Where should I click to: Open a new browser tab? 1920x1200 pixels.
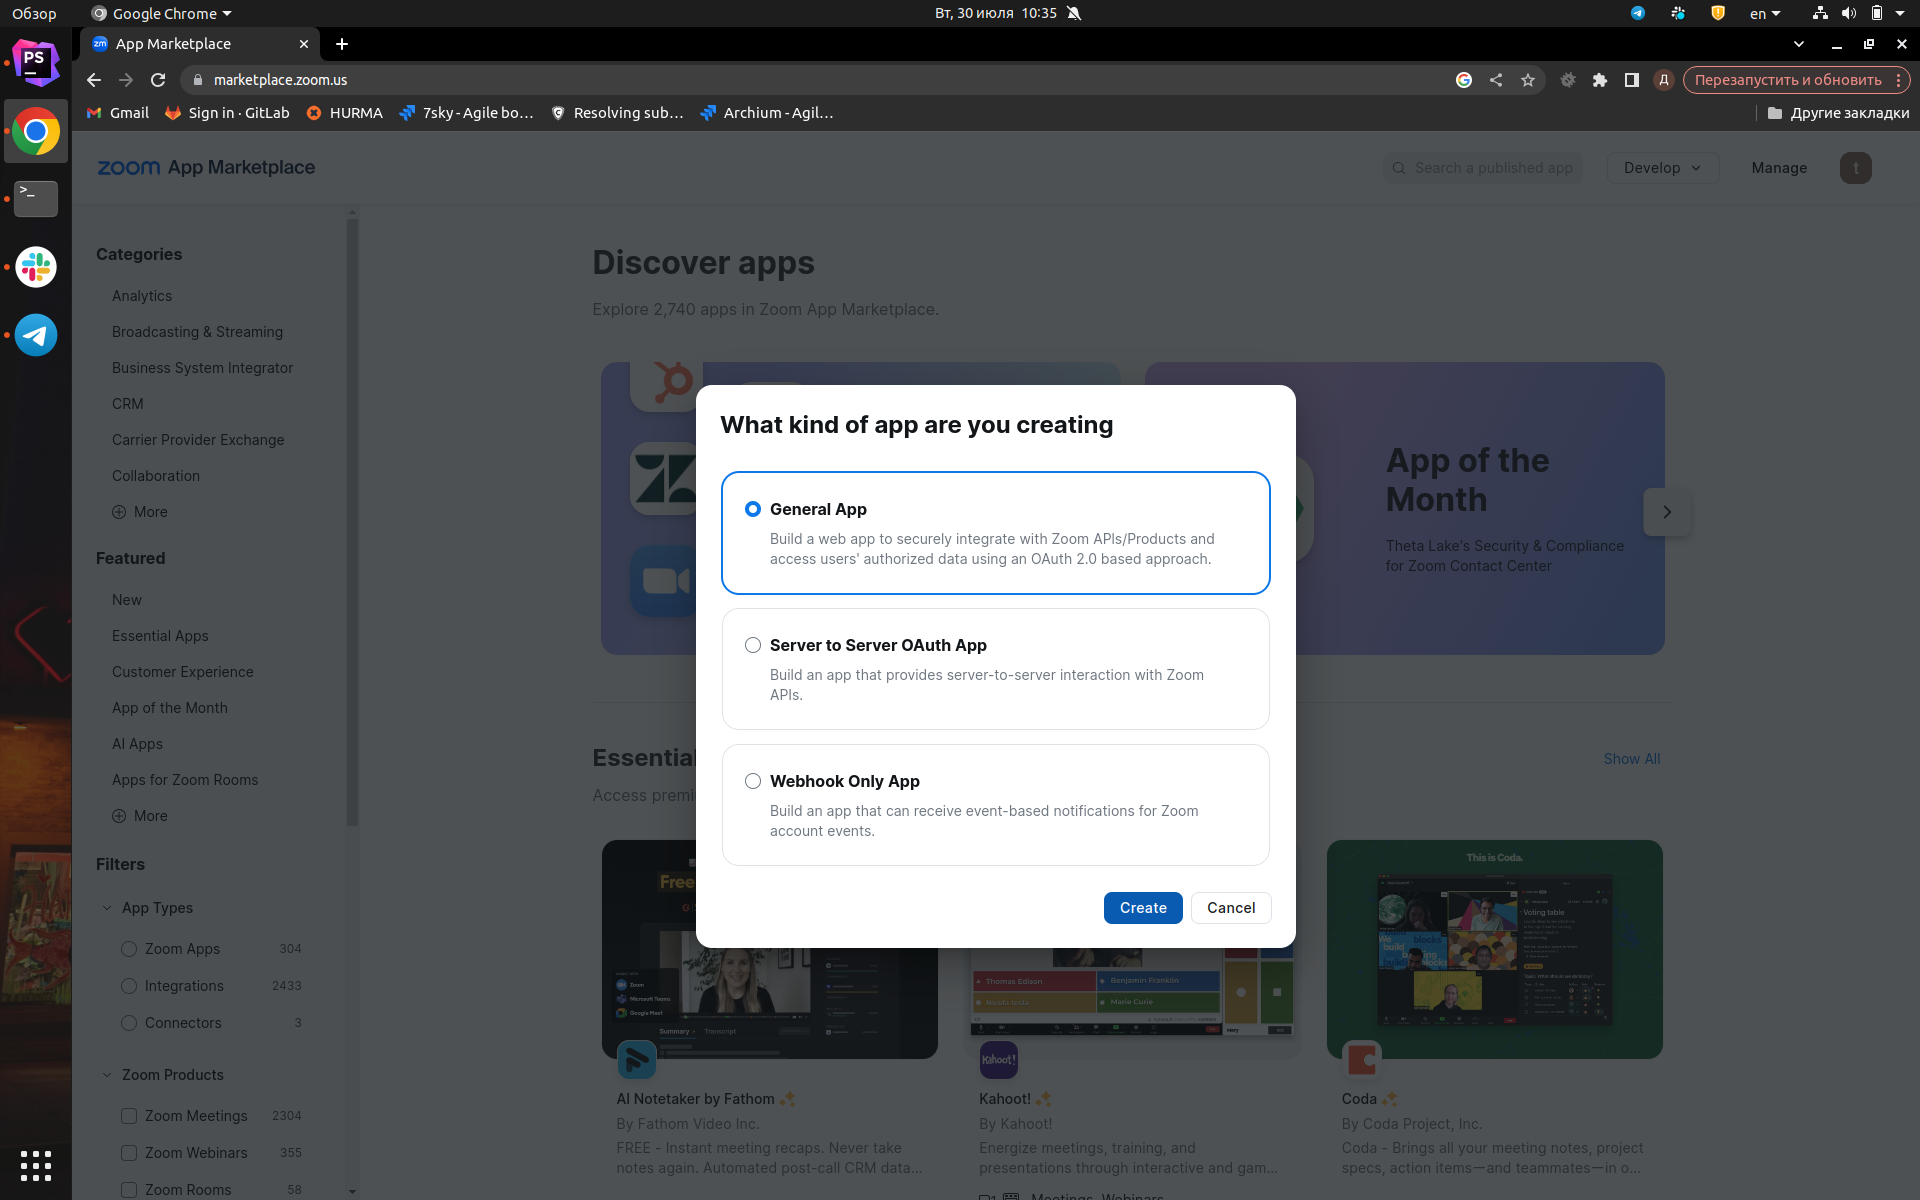pos(342,44)
